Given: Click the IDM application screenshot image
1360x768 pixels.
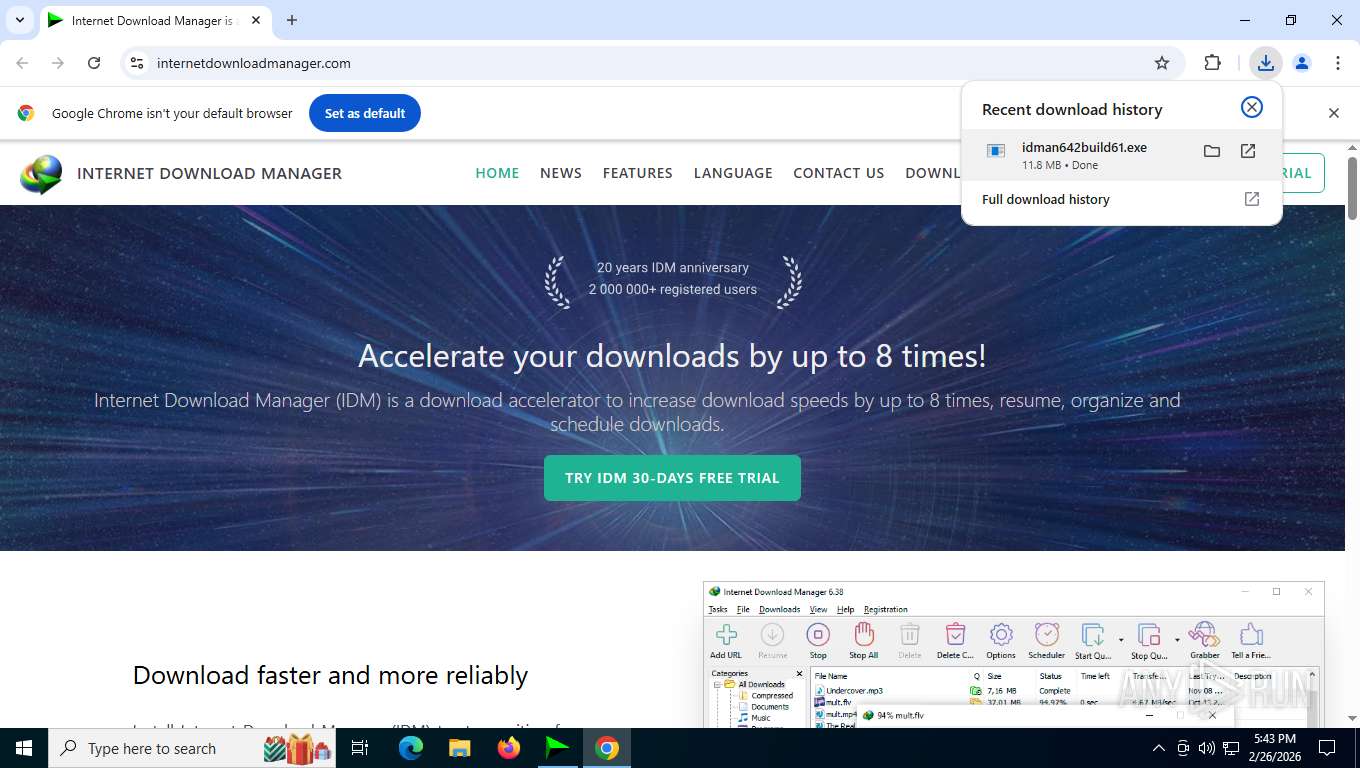Looking at the screenshot, I should click(1013, 654).
